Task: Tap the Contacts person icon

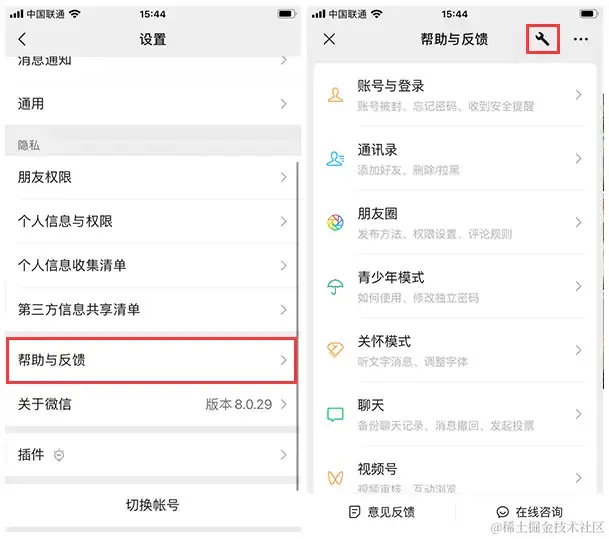Action: point(335,159)
